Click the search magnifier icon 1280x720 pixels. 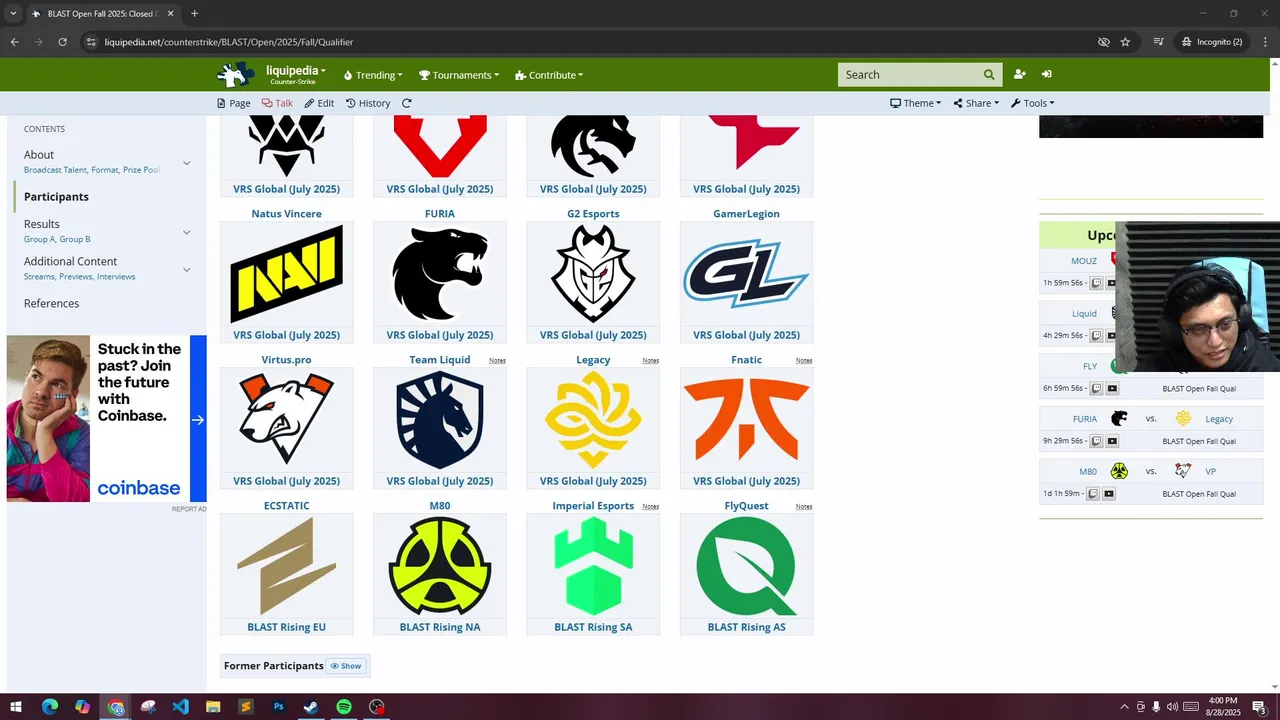pos(989,74)
